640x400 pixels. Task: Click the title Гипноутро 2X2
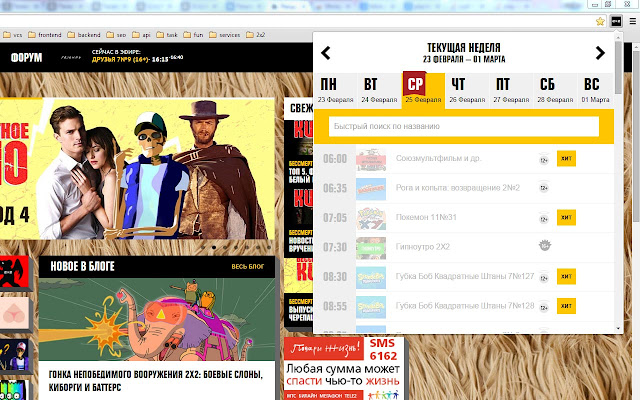(x=422, y=247)
